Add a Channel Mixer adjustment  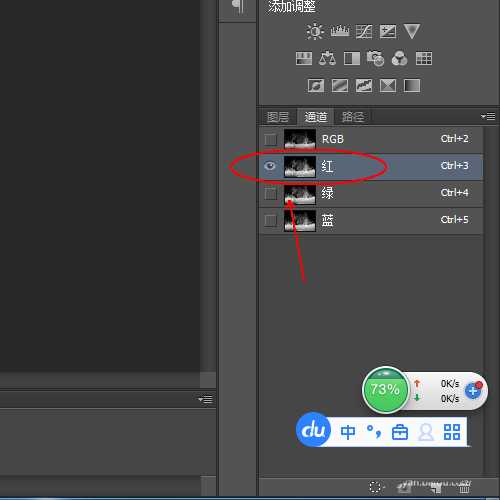point(399,59)
